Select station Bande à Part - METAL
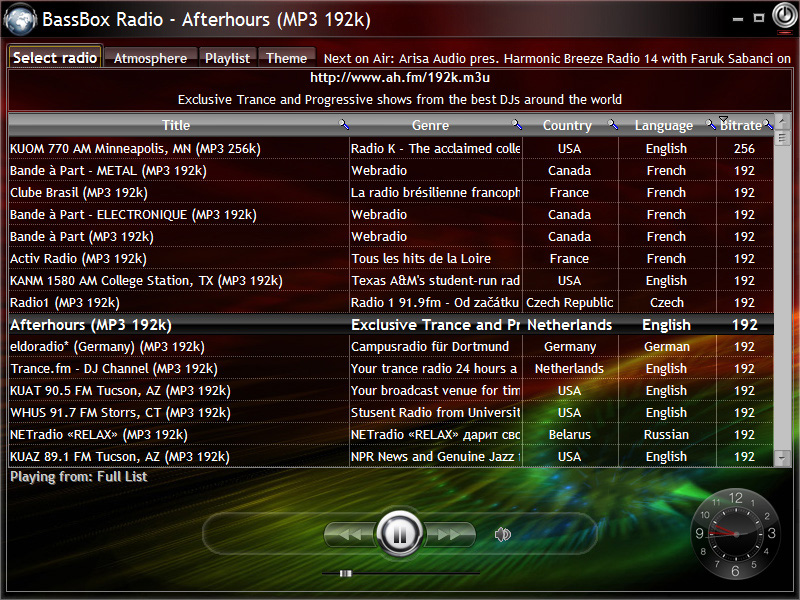The width and height of the screenshot is (800, 600). tap(108, 170)
